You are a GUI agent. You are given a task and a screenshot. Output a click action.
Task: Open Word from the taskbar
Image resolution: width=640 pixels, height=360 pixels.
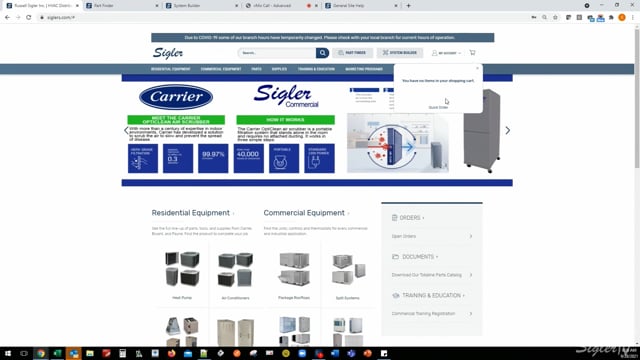pos(335,353)
